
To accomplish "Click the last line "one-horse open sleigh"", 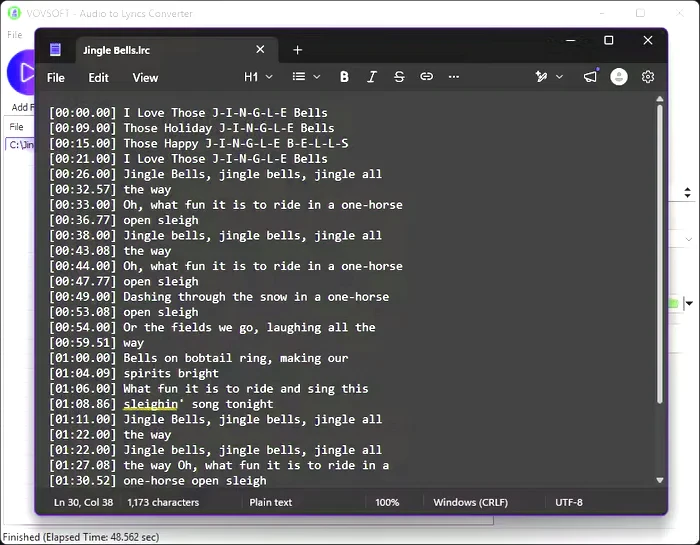I will pos(195,481).
